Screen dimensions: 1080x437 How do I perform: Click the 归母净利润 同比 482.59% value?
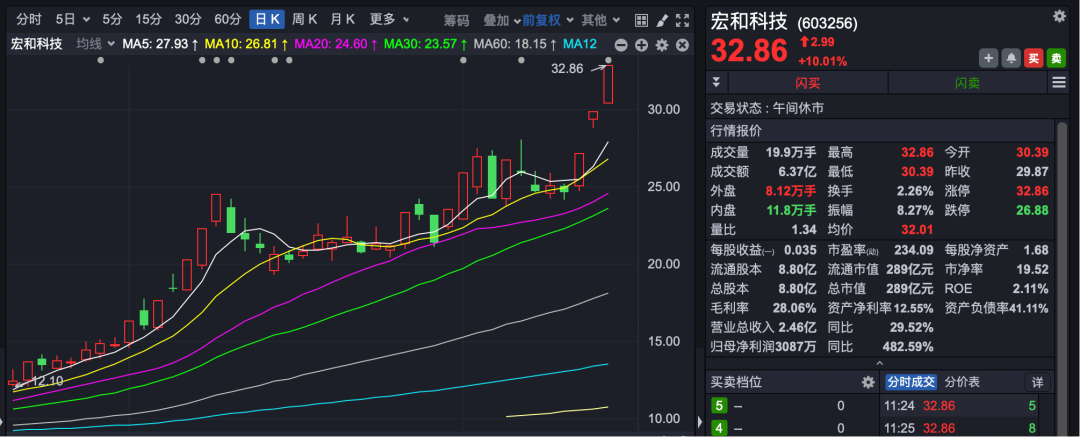pyautogui.click(x=908, y=347)
